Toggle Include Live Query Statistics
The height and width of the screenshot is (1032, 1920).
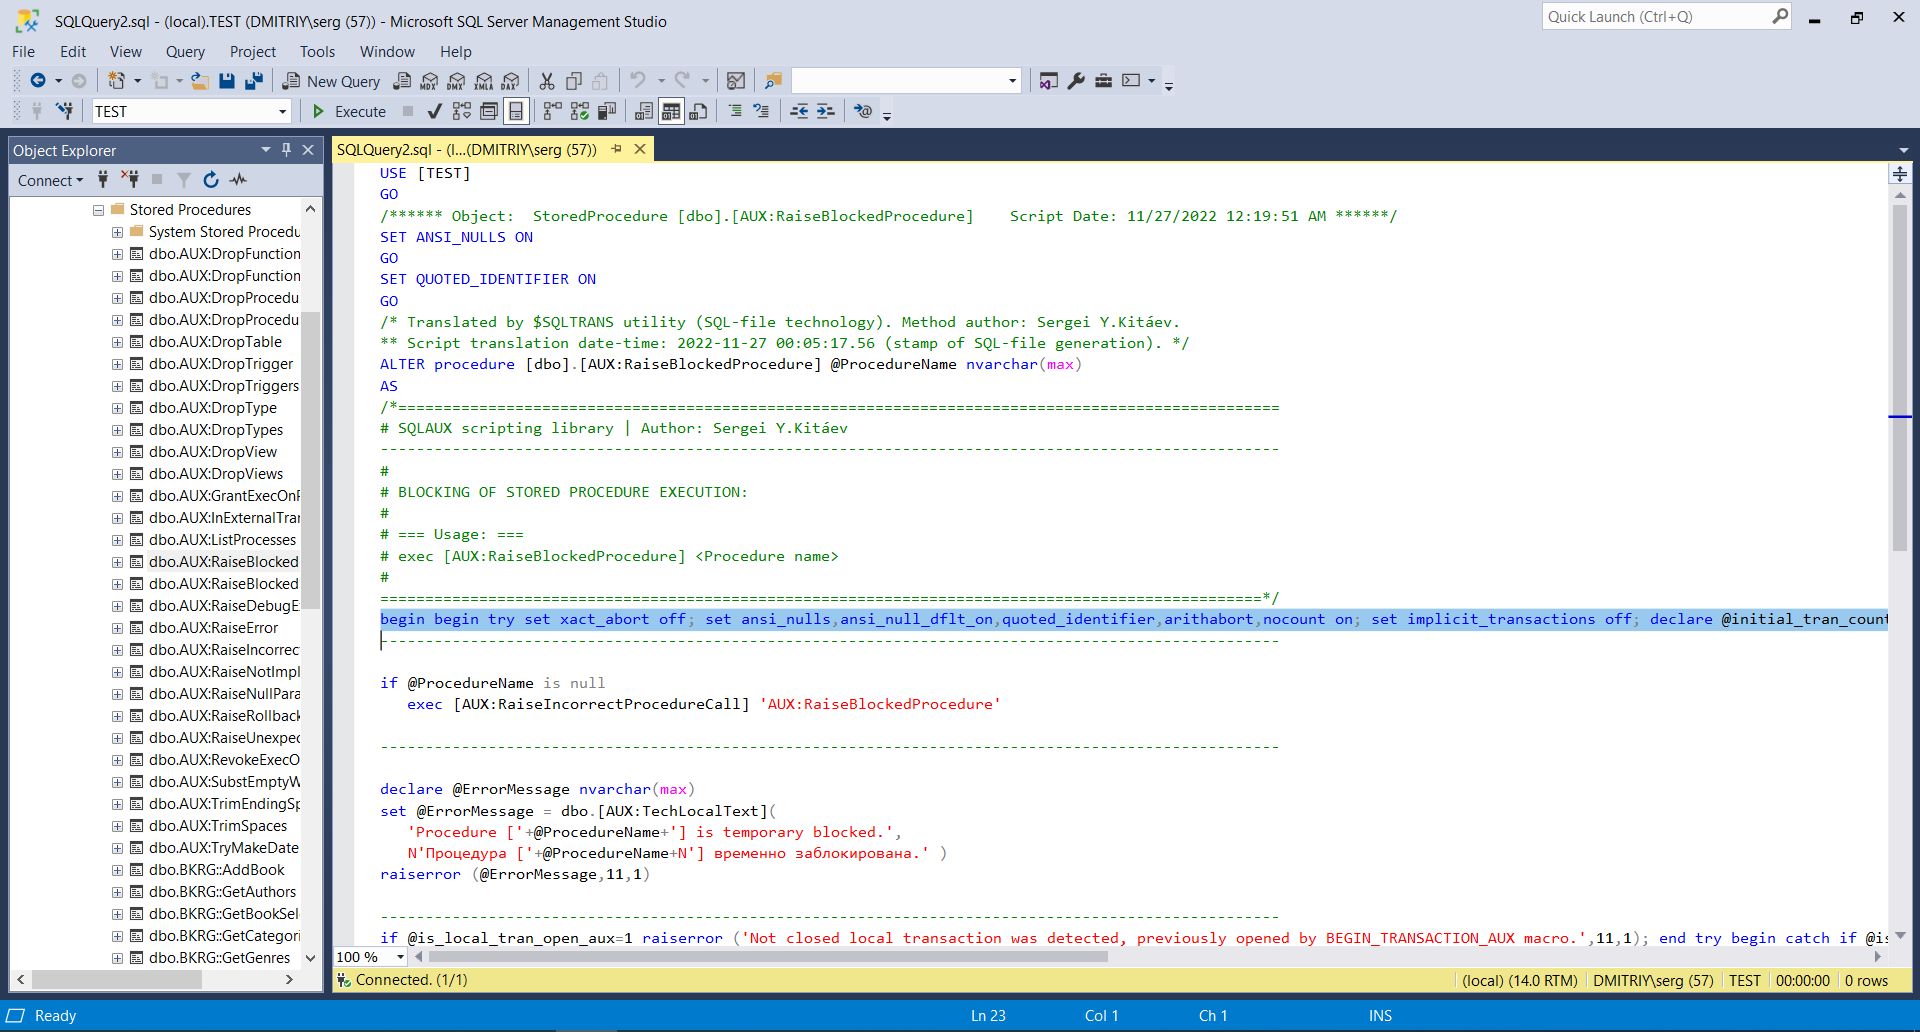[579, 111]
